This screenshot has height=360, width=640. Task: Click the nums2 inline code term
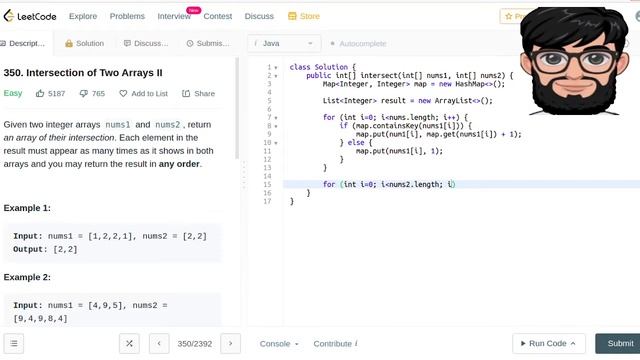167,124
